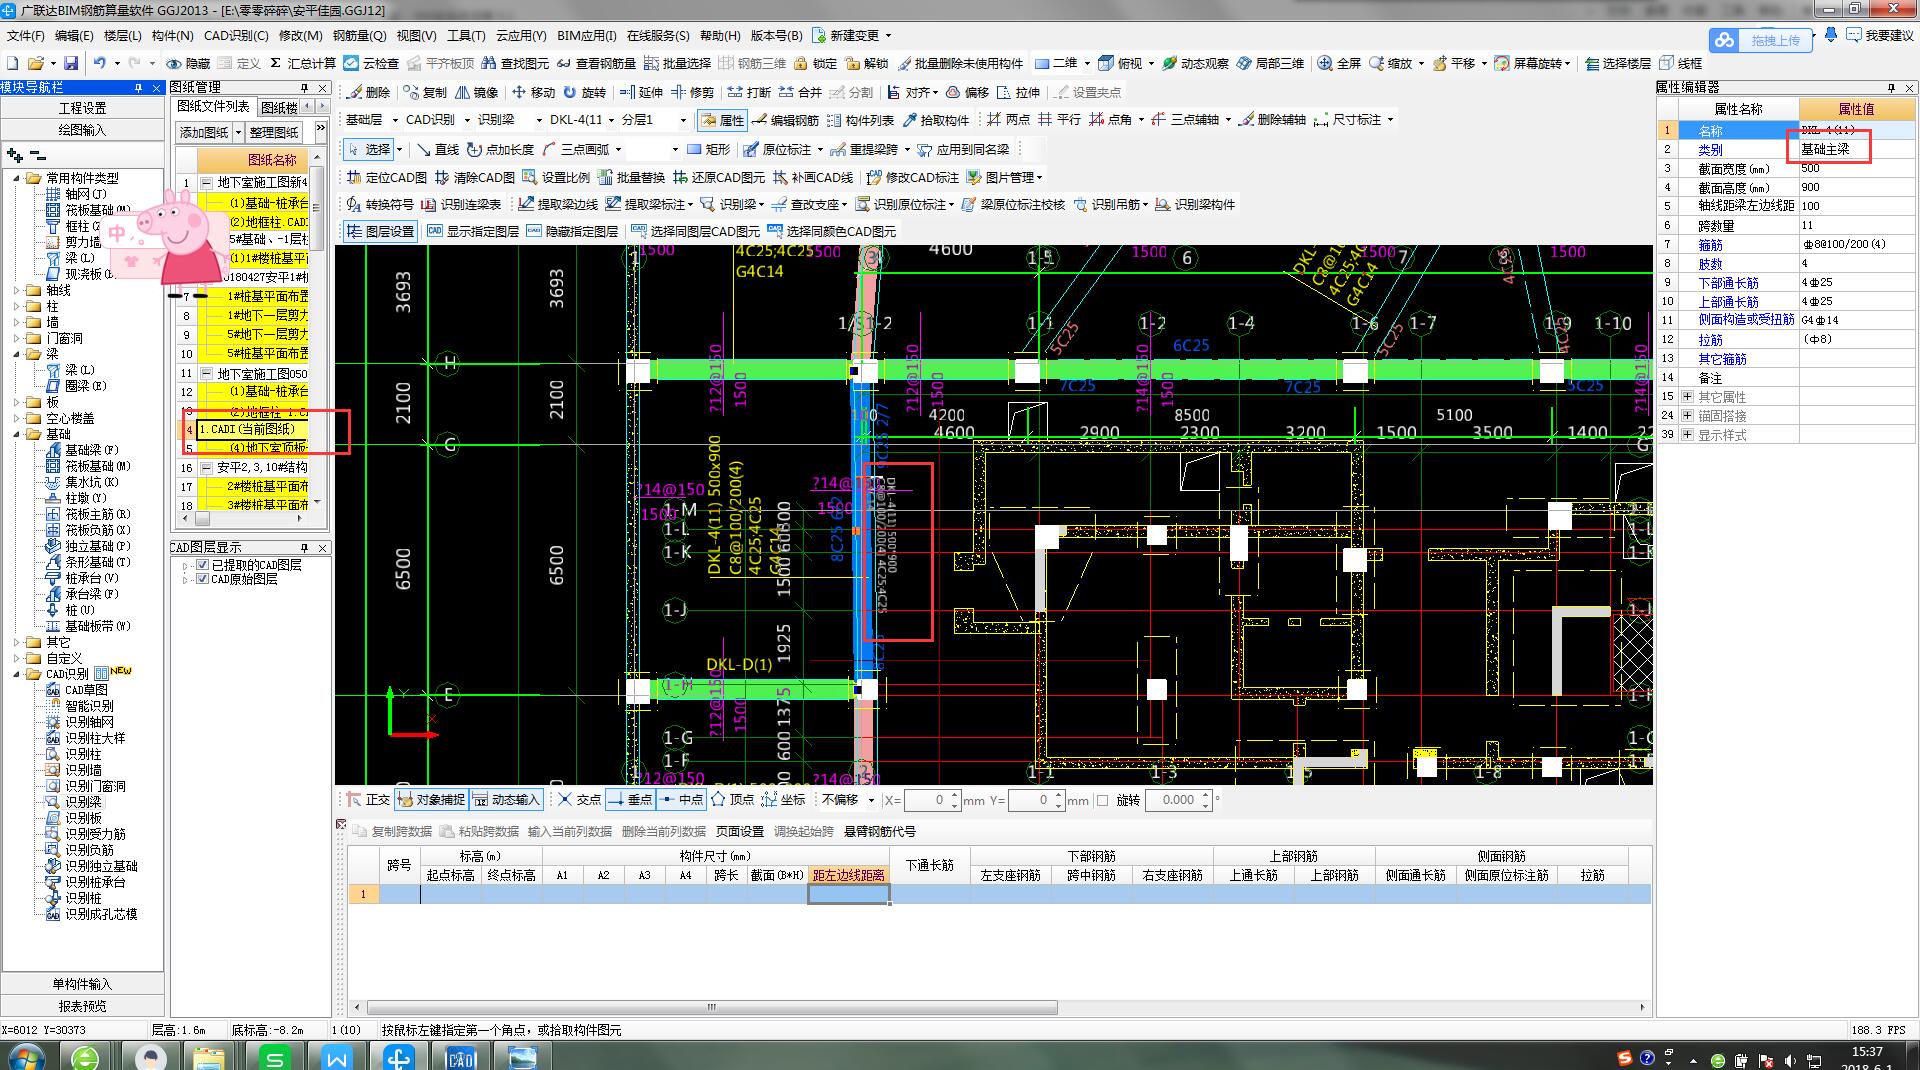
Task: Expand the 显示样式 property group
Action: (1688, 435)
